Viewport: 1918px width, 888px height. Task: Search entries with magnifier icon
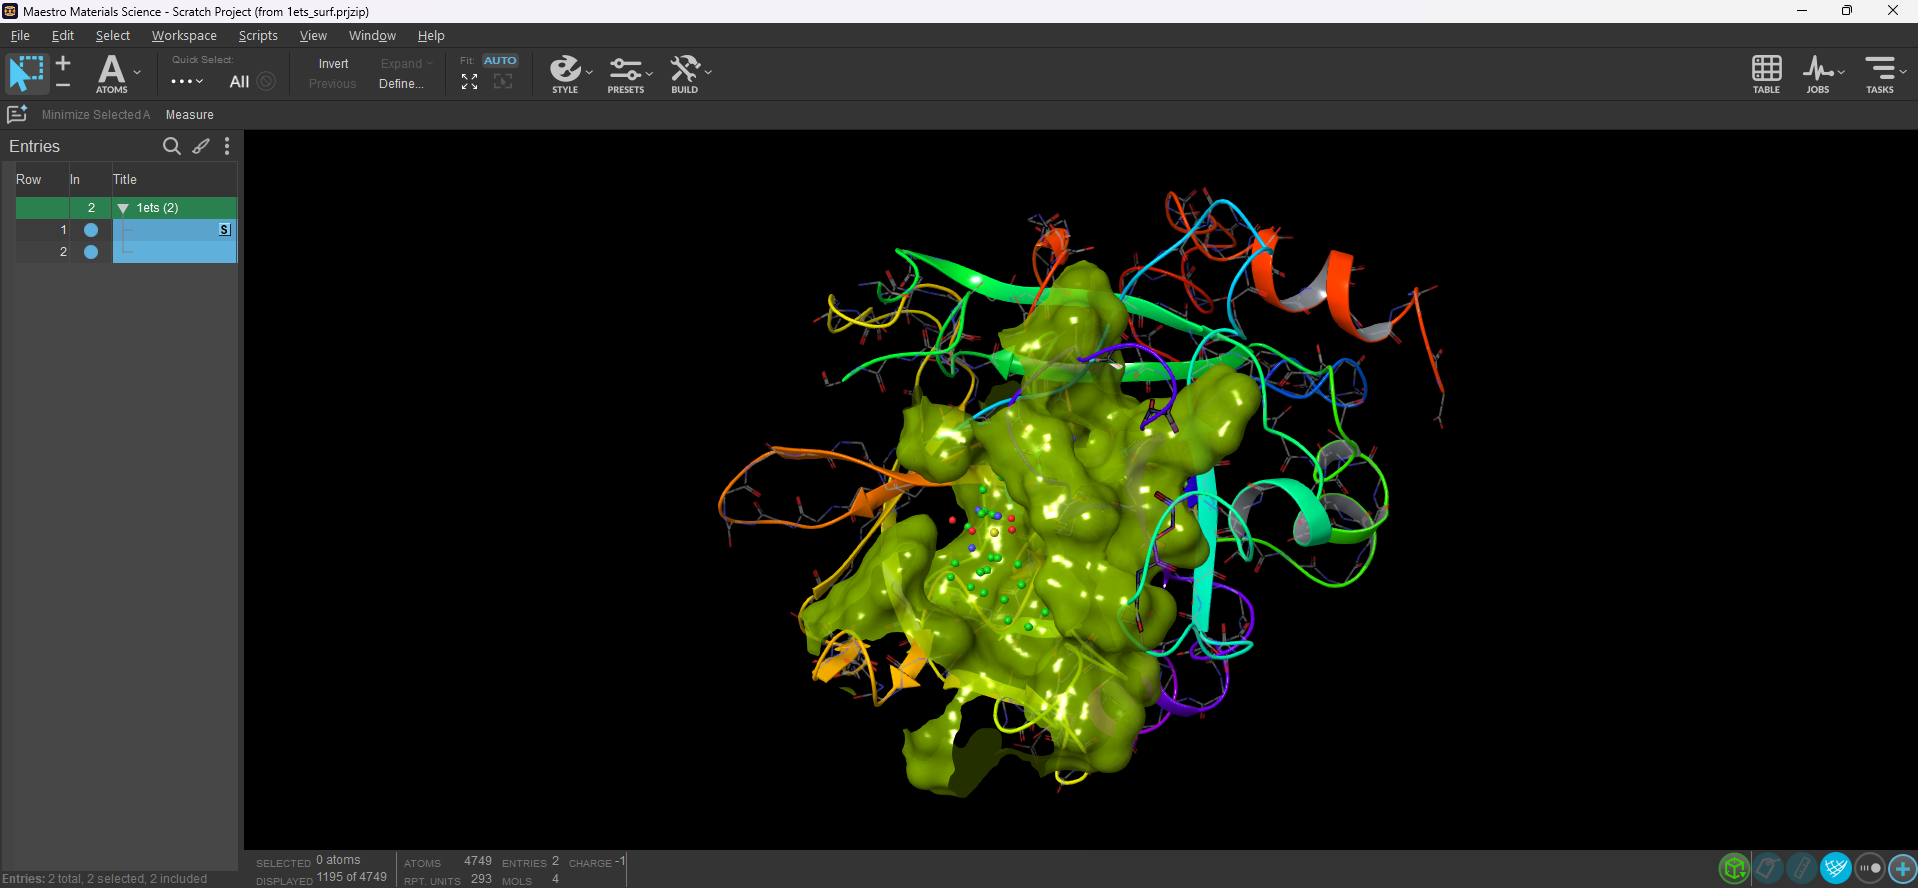tap(171, 147)
